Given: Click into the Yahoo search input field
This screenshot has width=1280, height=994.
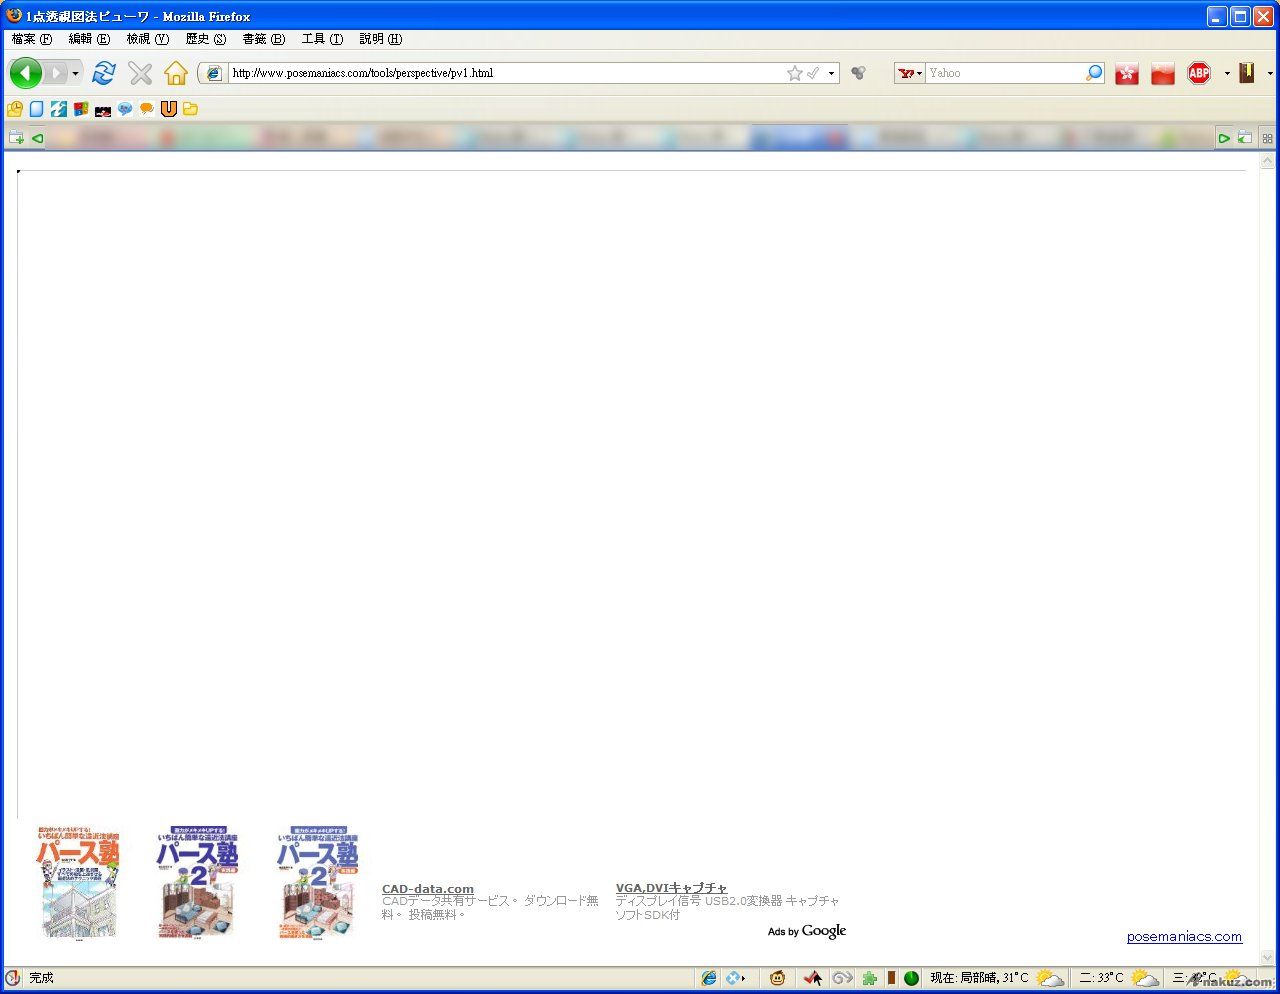Looking at the screenshot, I should pos(1005,73).
